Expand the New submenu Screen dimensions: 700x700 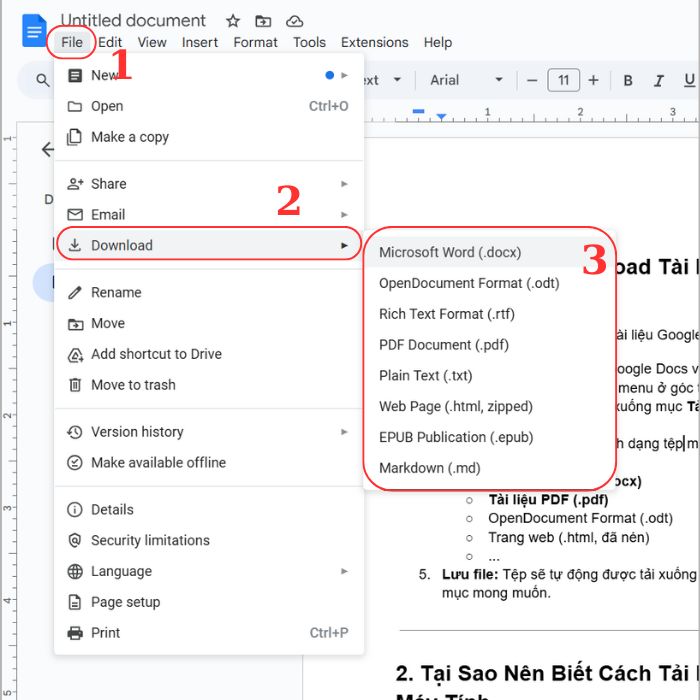coord(208,75)
